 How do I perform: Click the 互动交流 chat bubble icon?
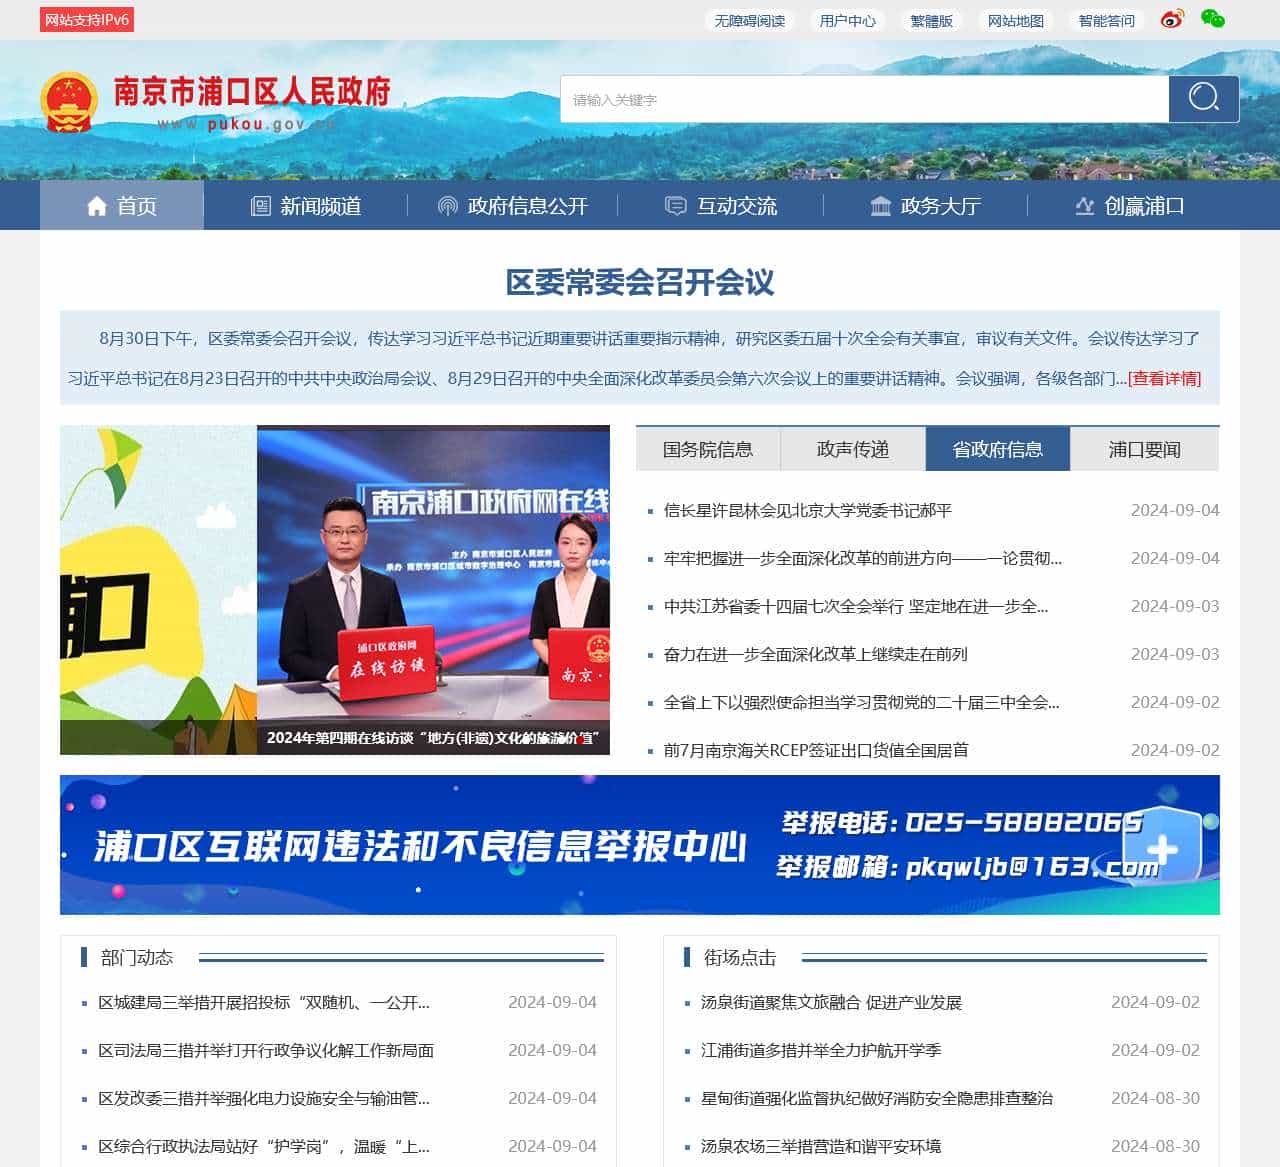pyautogui.click(x=675, y=205)
